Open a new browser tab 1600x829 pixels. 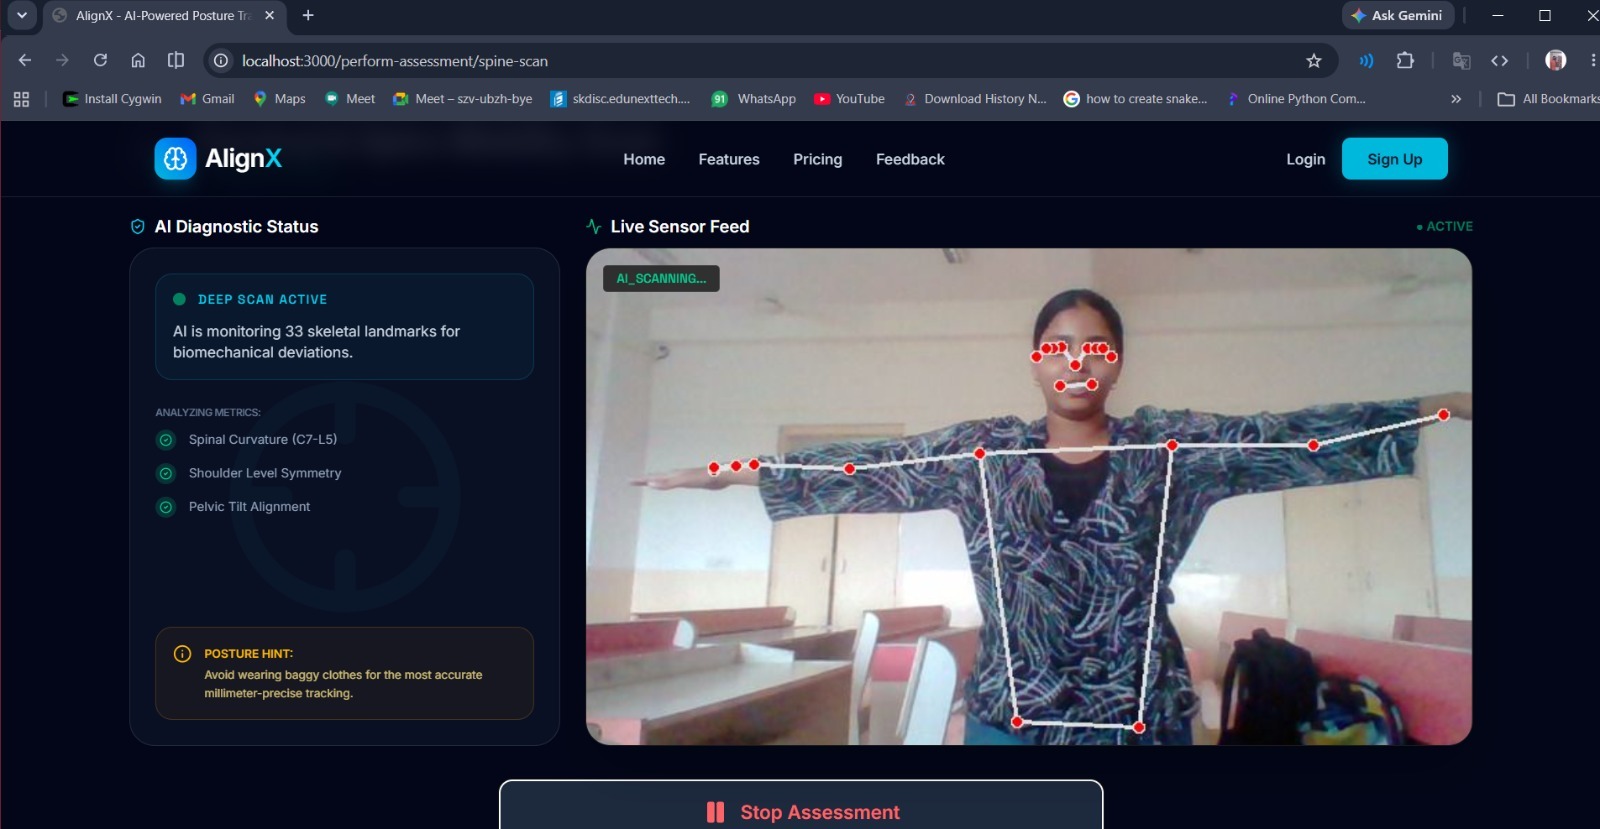308,16
